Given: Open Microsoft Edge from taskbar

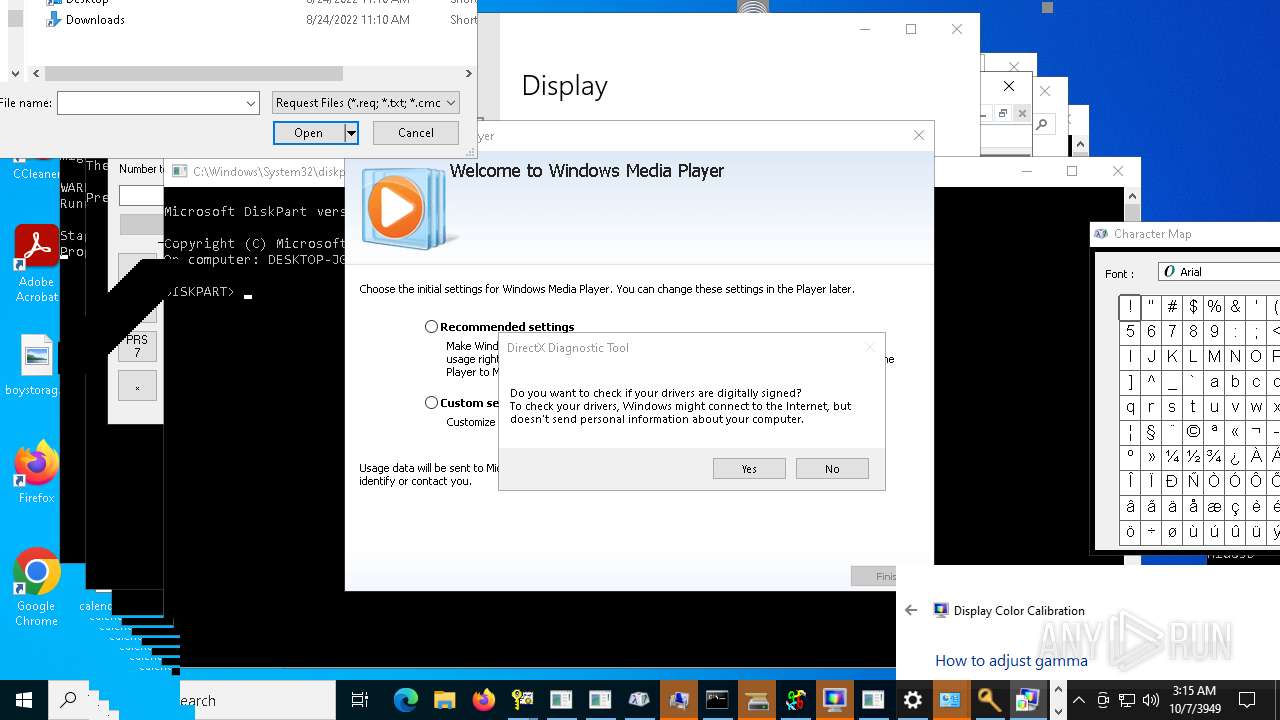Looking at the screenshot, I should coord(405,700).
